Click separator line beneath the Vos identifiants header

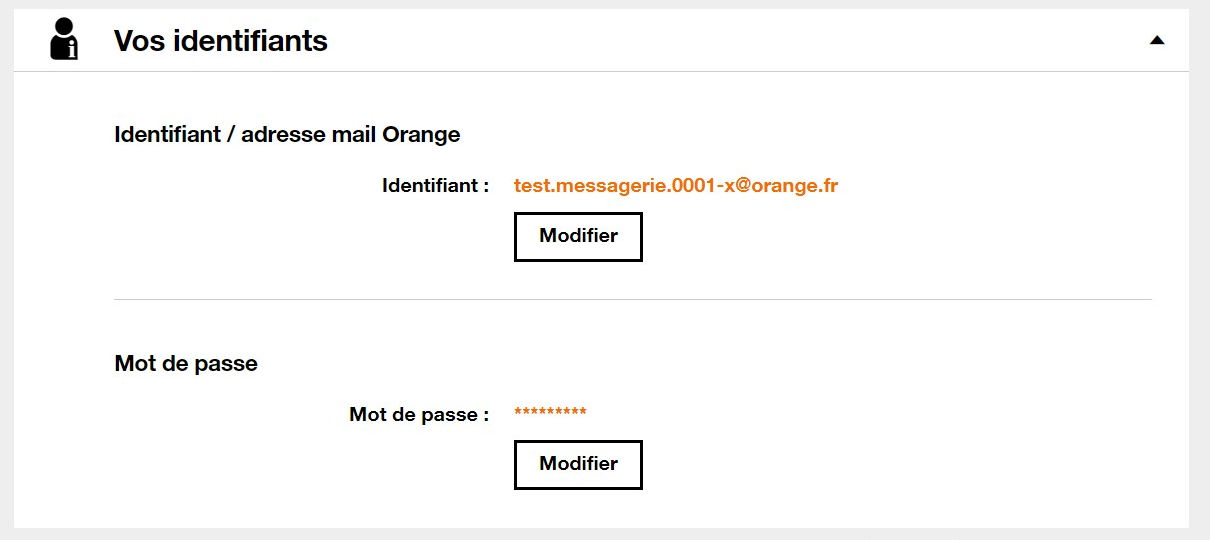pos(600,72)
